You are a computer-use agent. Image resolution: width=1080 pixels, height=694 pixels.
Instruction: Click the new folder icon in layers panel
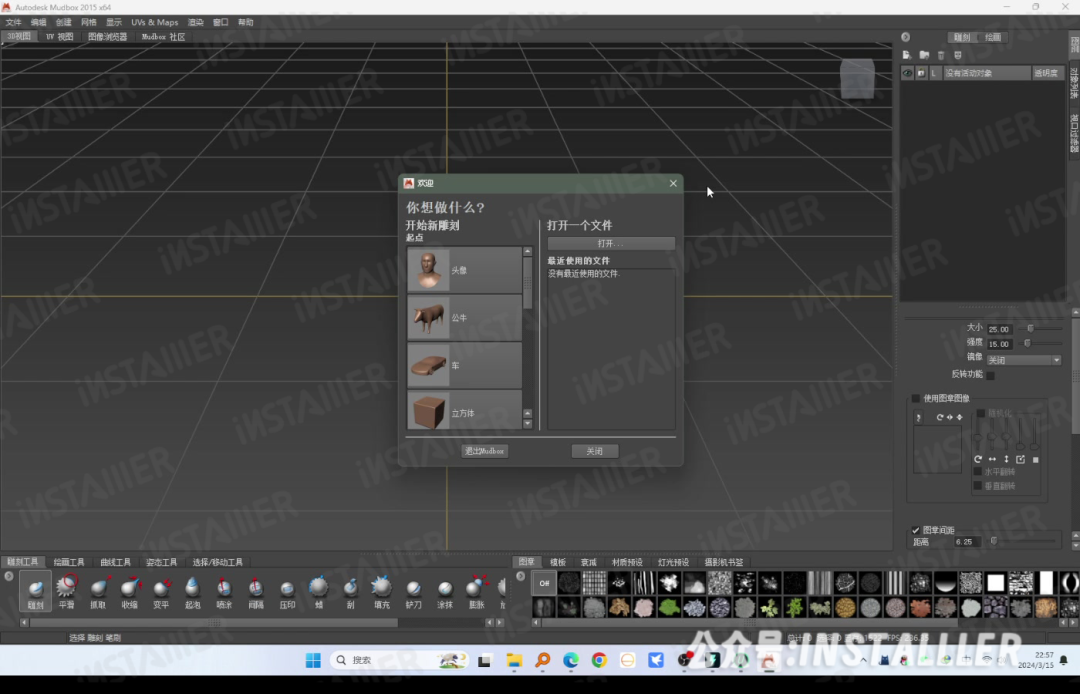point(924,55)
